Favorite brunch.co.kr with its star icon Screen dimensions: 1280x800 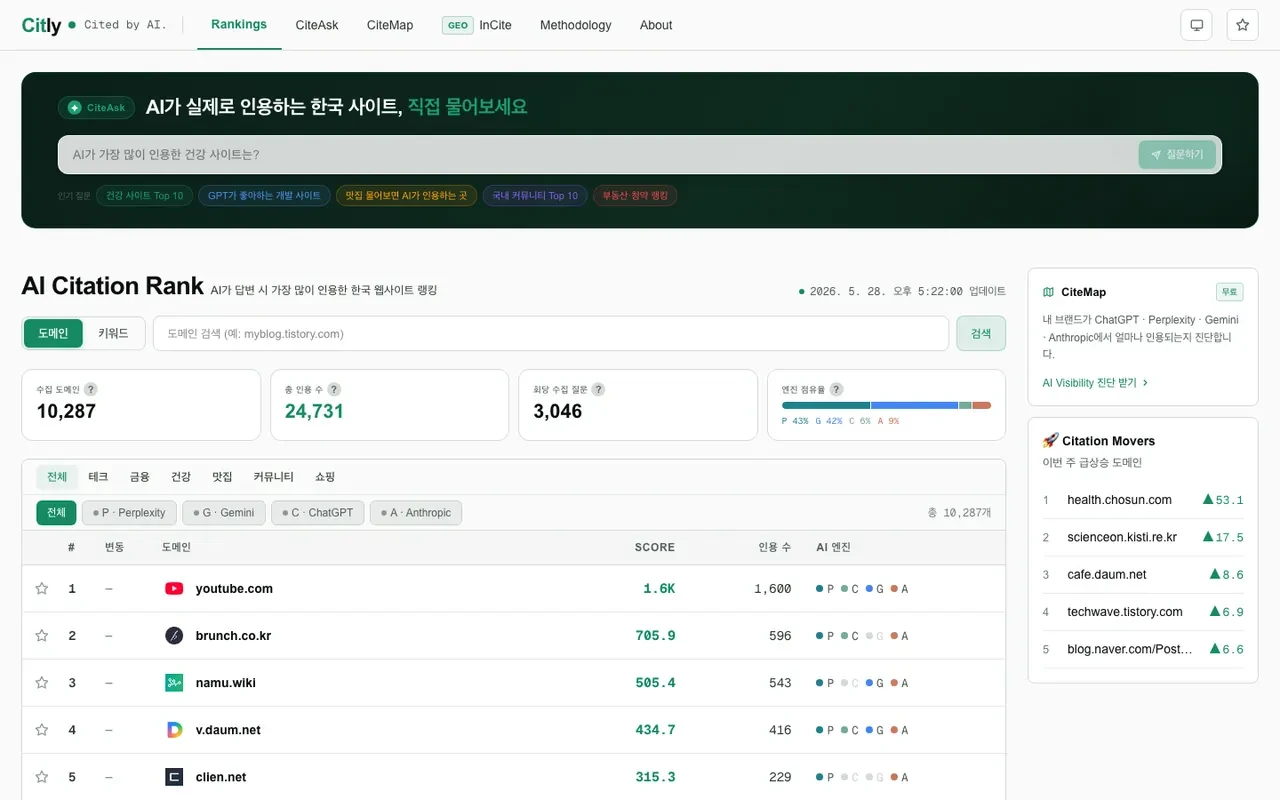click(x=42, y=636)
